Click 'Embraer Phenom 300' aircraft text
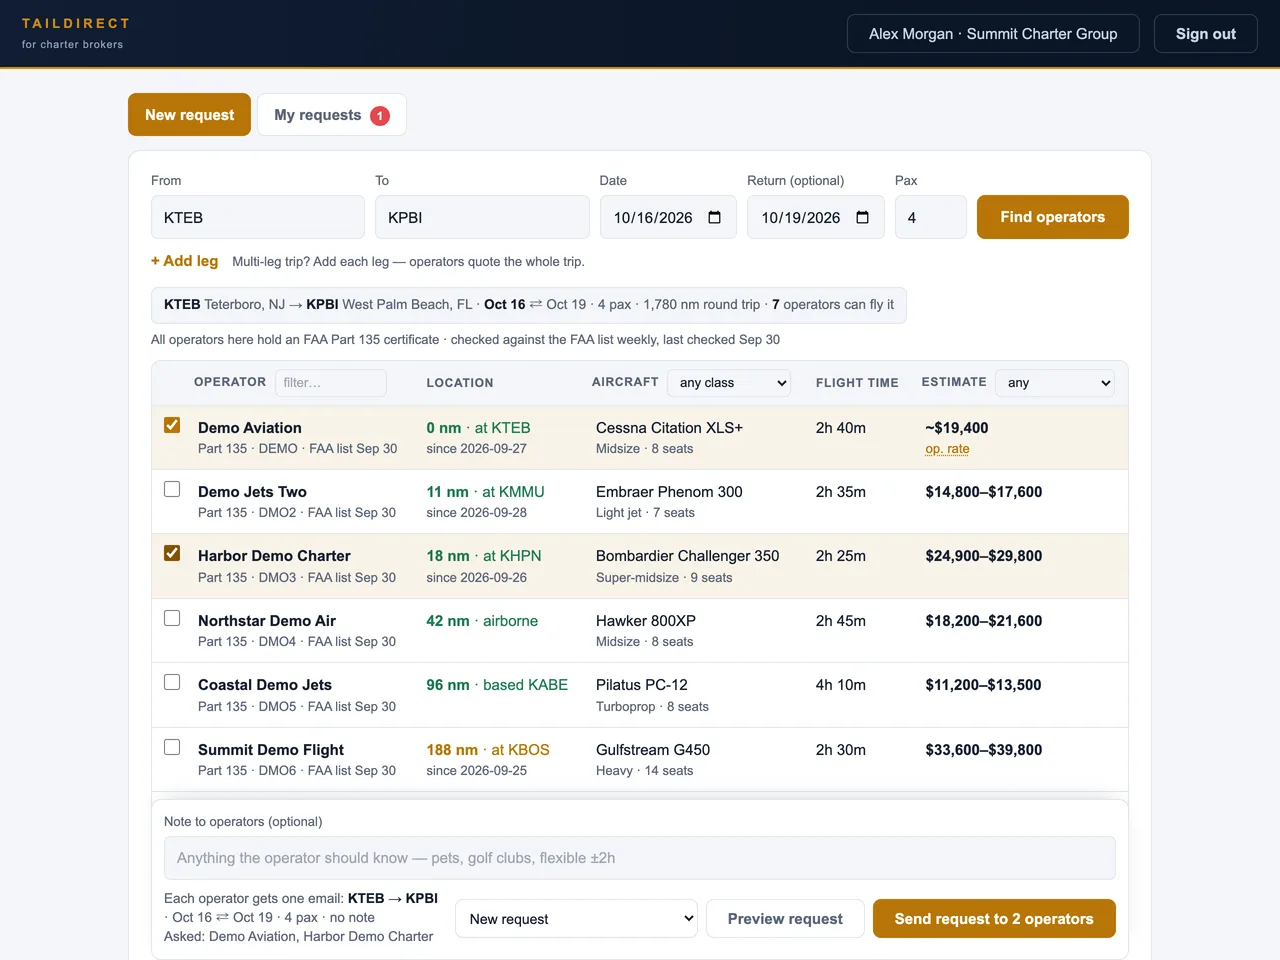Image resolution: width=1280 pixels, height=960 pixels. [x=669, y=492]
